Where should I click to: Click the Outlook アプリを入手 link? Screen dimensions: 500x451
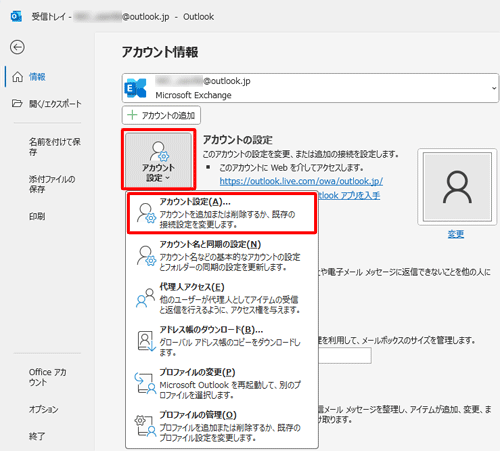349,195
